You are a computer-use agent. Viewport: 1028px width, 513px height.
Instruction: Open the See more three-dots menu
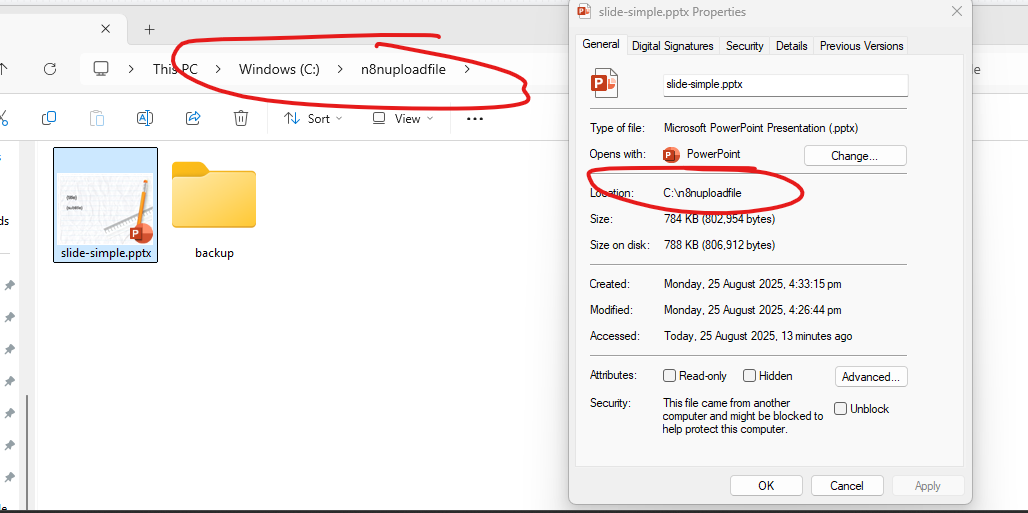pyautogui.click(x=475, y=119)
